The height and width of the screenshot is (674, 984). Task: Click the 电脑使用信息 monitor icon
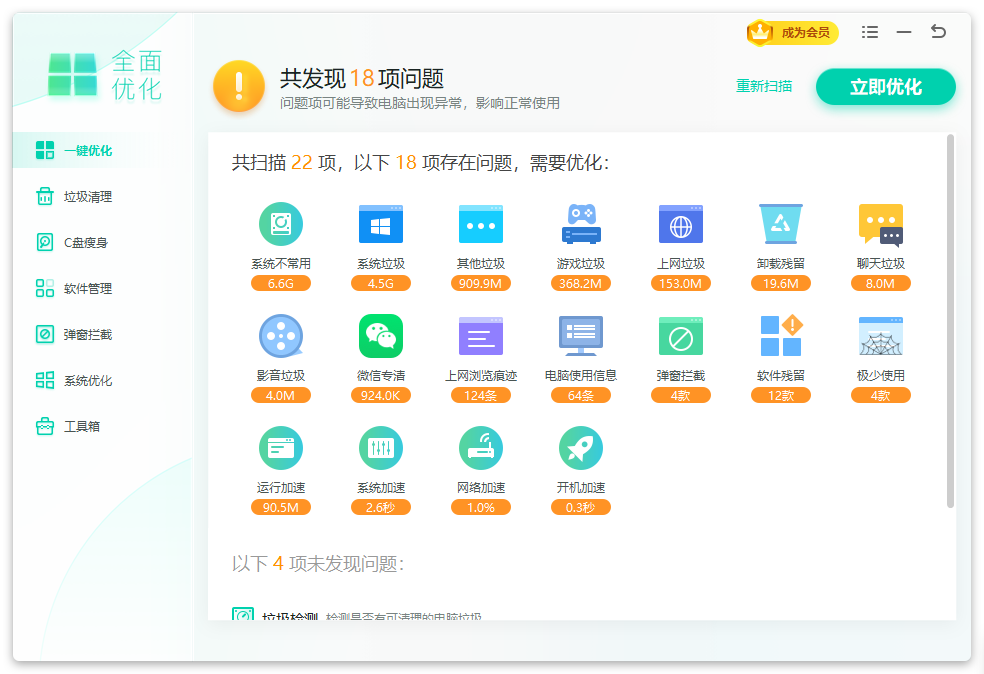(x=581, y=336)
